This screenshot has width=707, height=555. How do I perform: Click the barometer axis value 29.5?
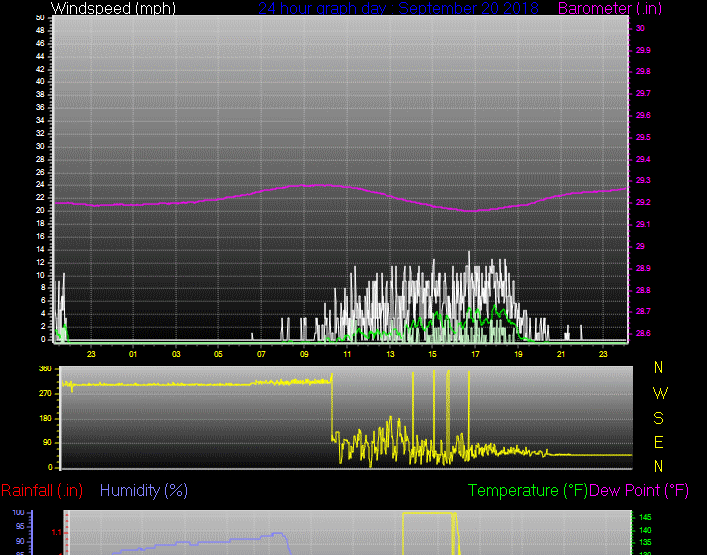pyautogui.click(x=643, y=137)
